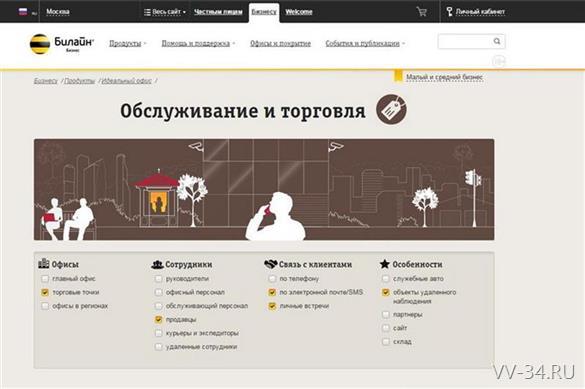The image size is (585, 389).
Task: Follow the Идеальный офис breadcrumb link
Action: click(x=127, y=81)
